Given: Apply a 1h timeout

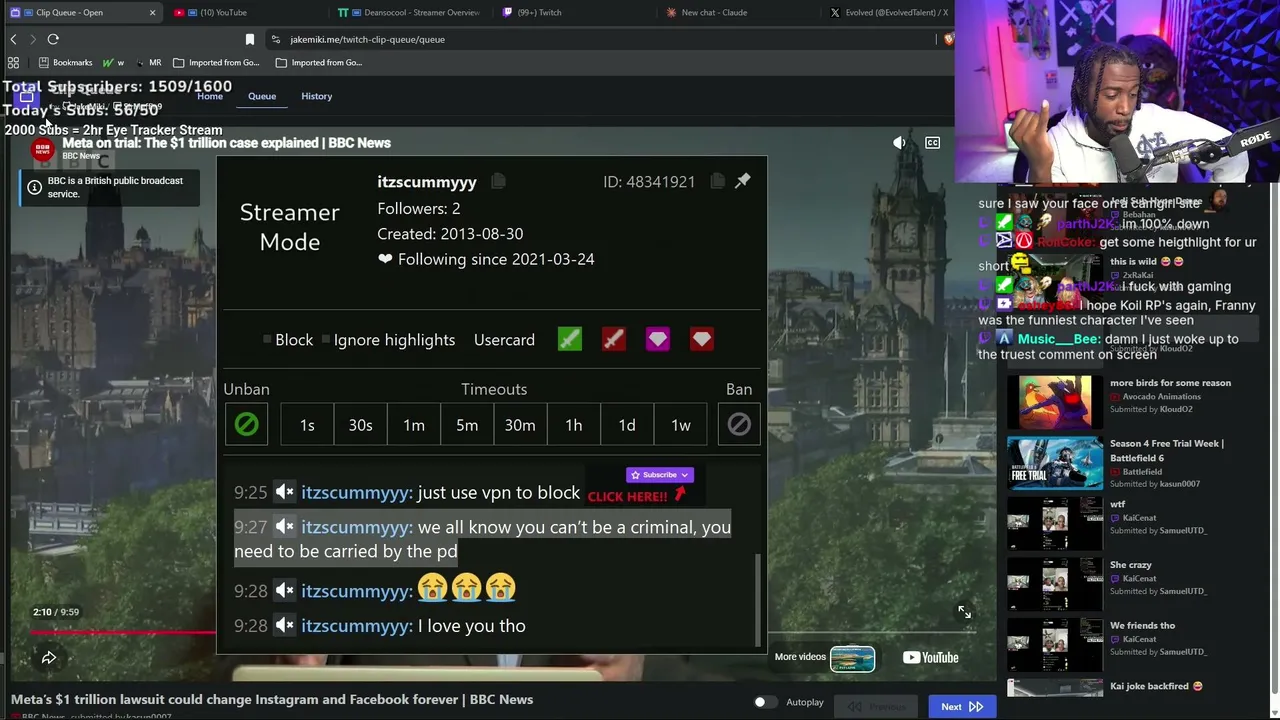Looking at the screenshot, I should click(574, 425).
